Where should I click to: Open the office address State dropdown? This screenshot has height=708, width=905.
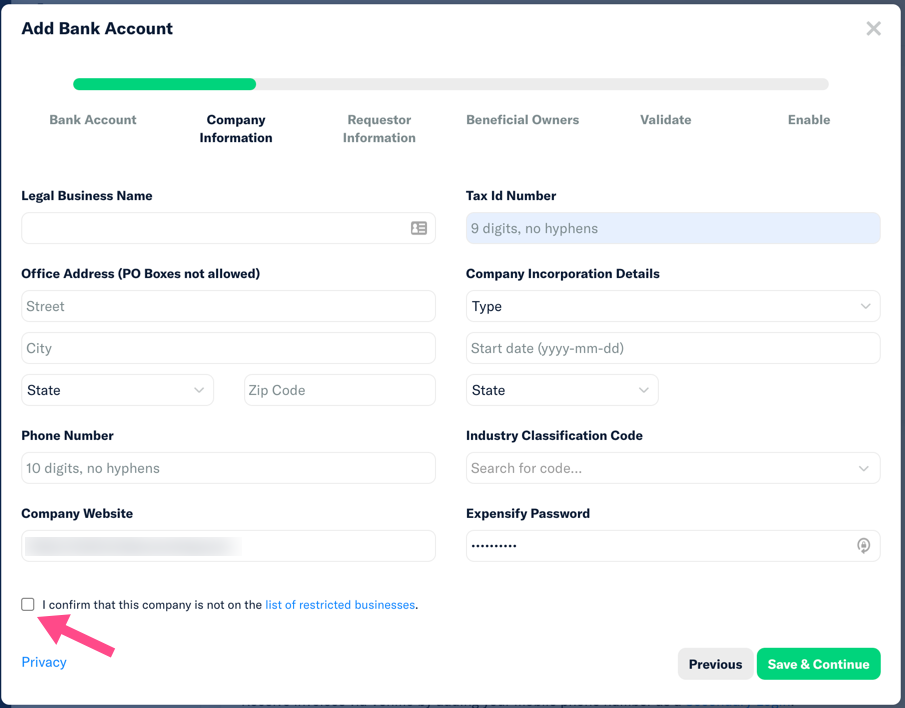click(x=116, y=390)
